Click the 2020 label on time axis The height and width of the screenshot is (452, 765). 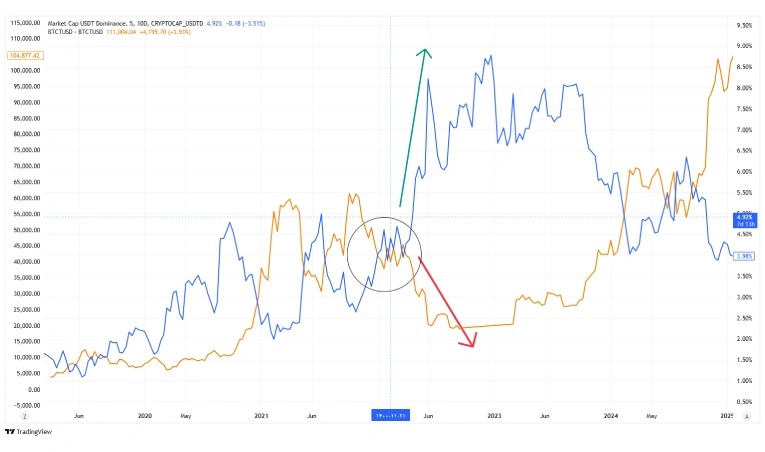point(144,414)
